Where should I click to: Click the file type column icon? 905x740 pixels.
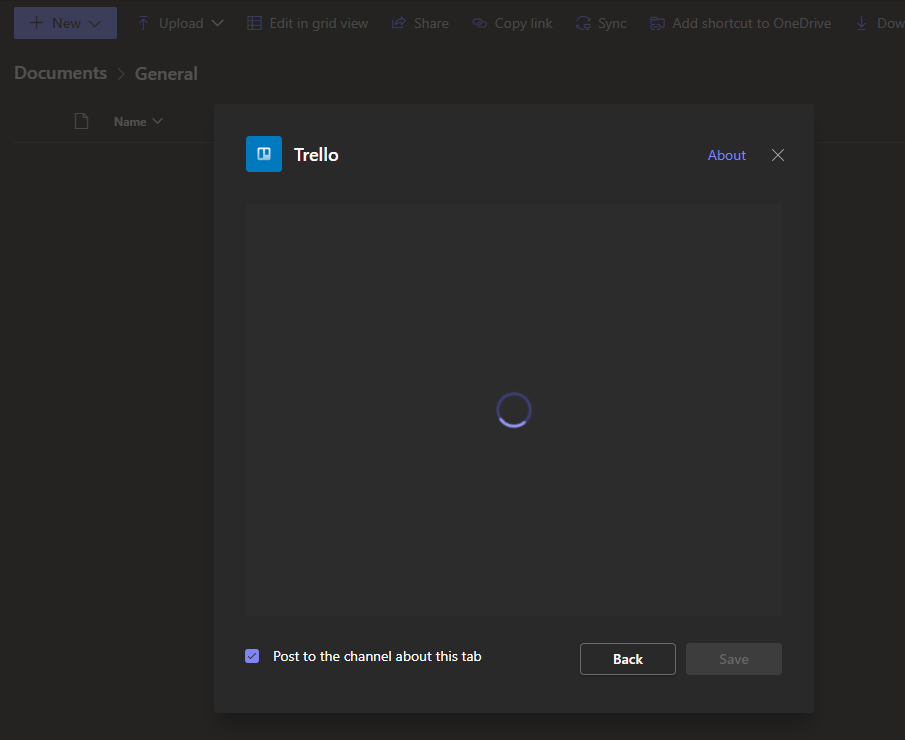click(81, 121)
